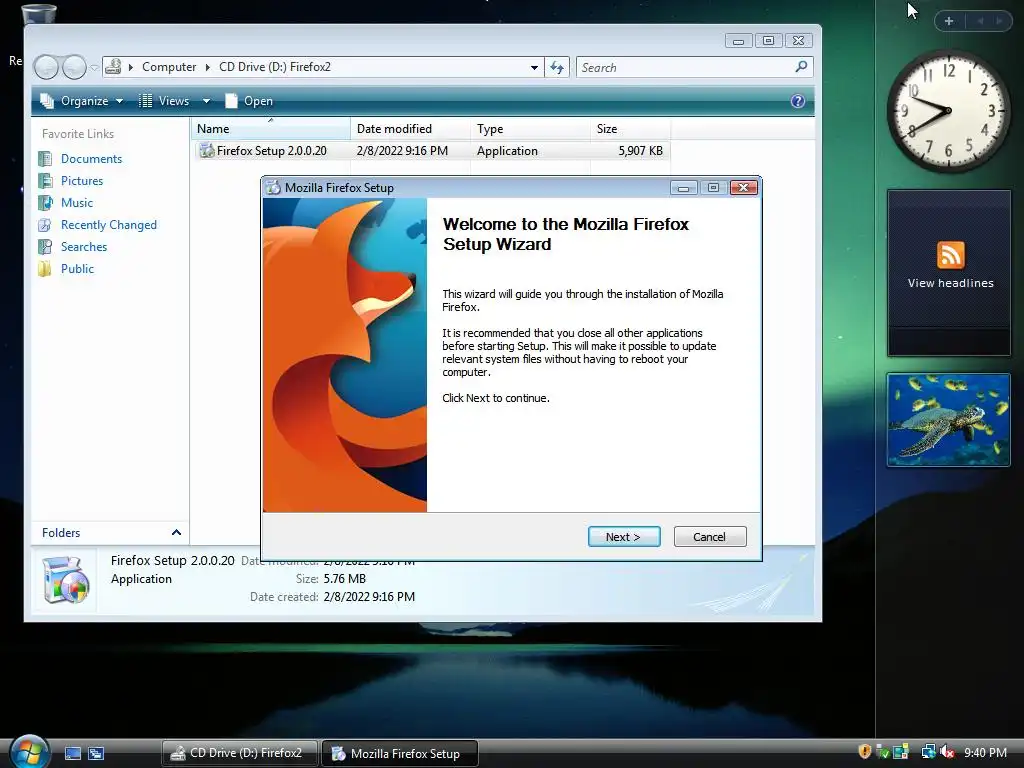
Task: Expand the Organize dropdown arrow
Action: [120, 101]
